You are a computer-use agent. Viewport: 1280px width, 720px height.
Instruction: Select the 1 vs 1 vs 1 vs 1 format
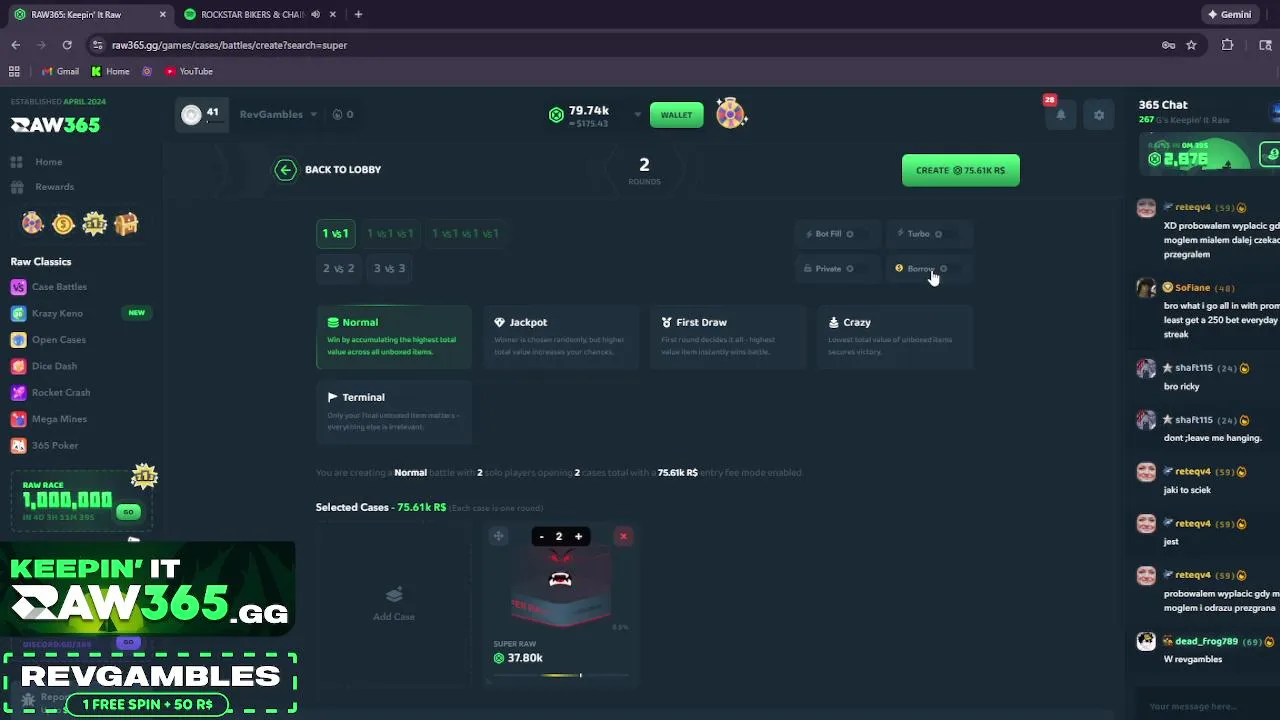coord(465,234)
